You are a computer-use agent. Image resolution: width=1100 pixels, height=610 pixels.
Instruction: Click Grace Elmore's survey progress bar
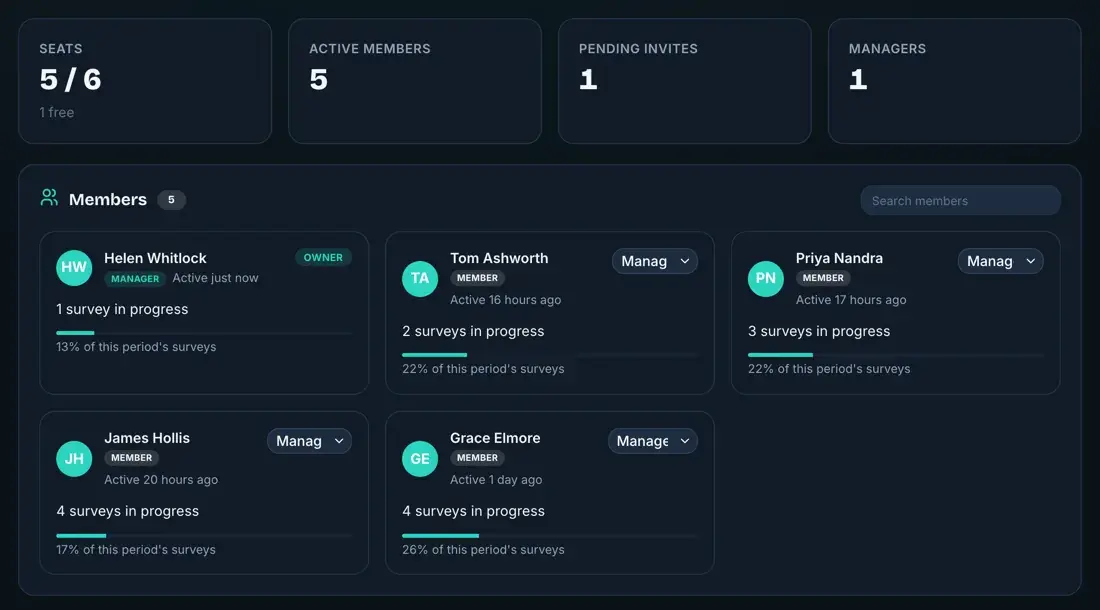550,536
